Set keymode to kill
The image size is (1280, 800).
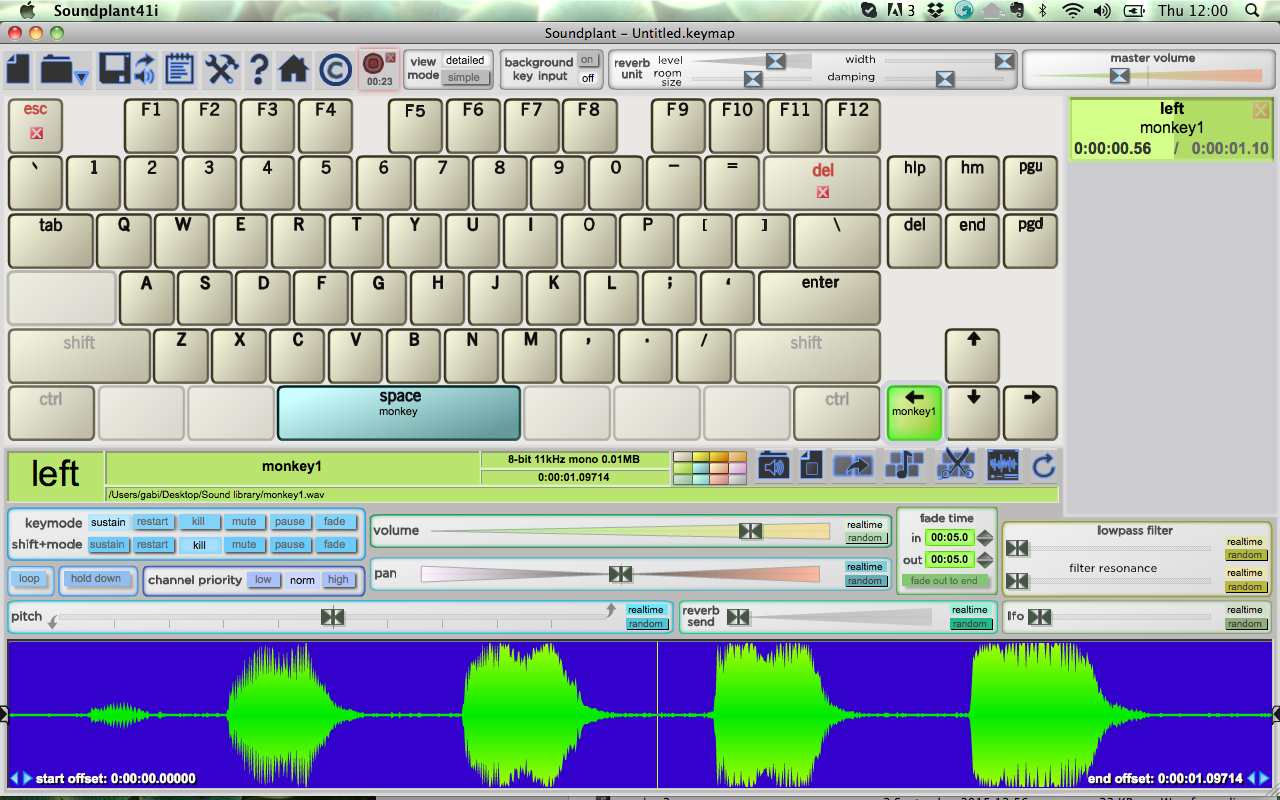point(199,522)
